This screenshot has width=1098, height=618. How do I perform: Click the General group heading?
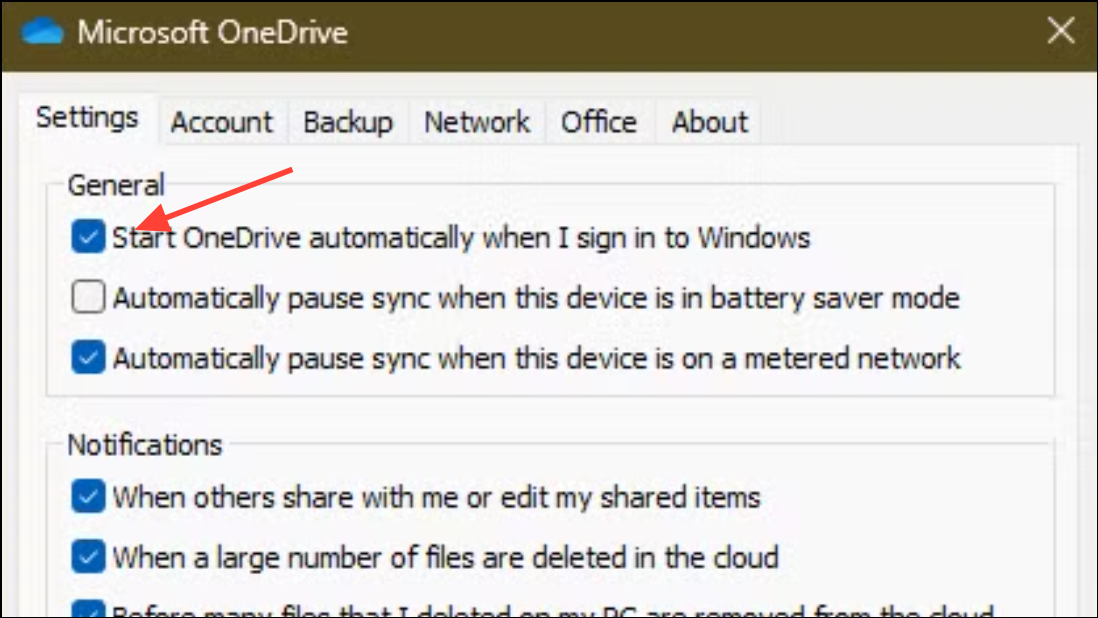pyautogui.click(x=115, y=185)
